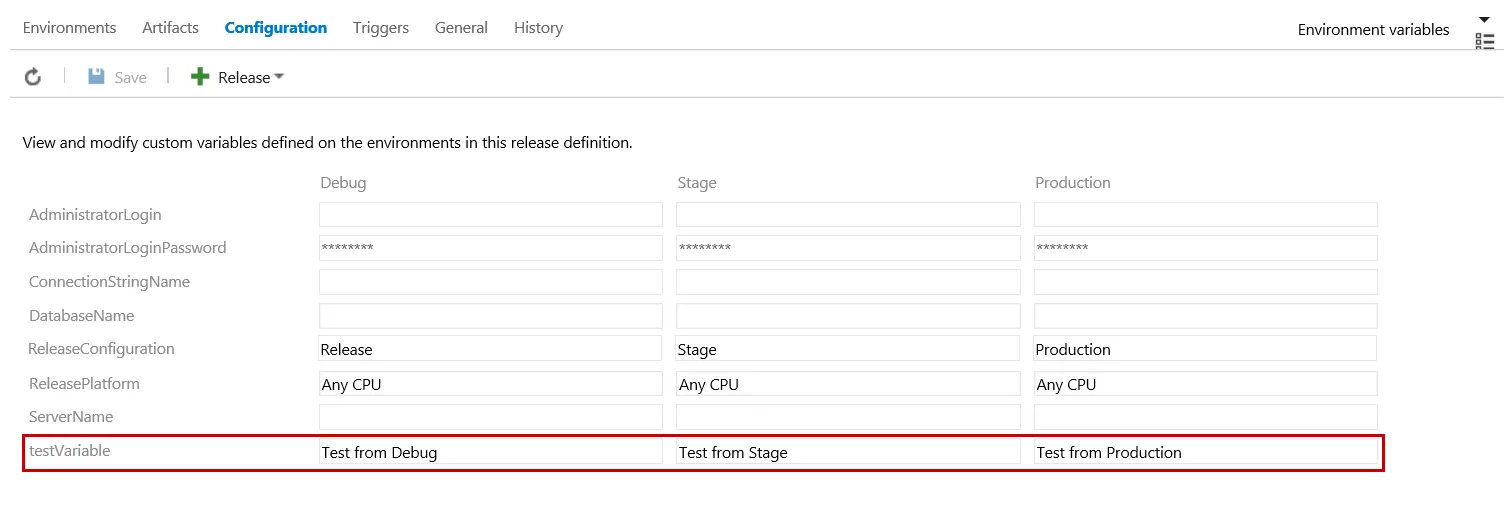Click the Configuration tab
Image resolution: width=1507 pixels, height=506 pixels.
(x=276, y=28)
